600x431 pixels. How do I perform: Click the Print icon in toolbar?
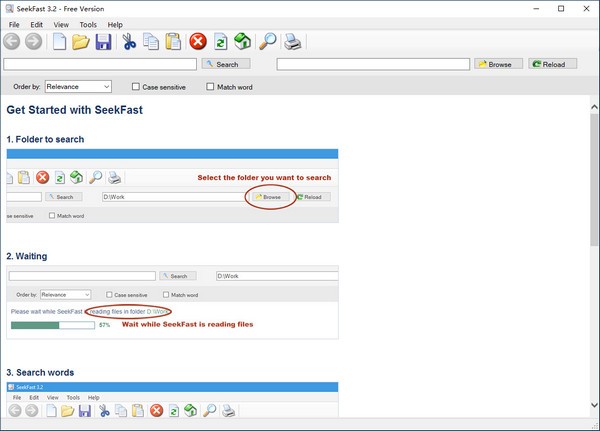292,41
